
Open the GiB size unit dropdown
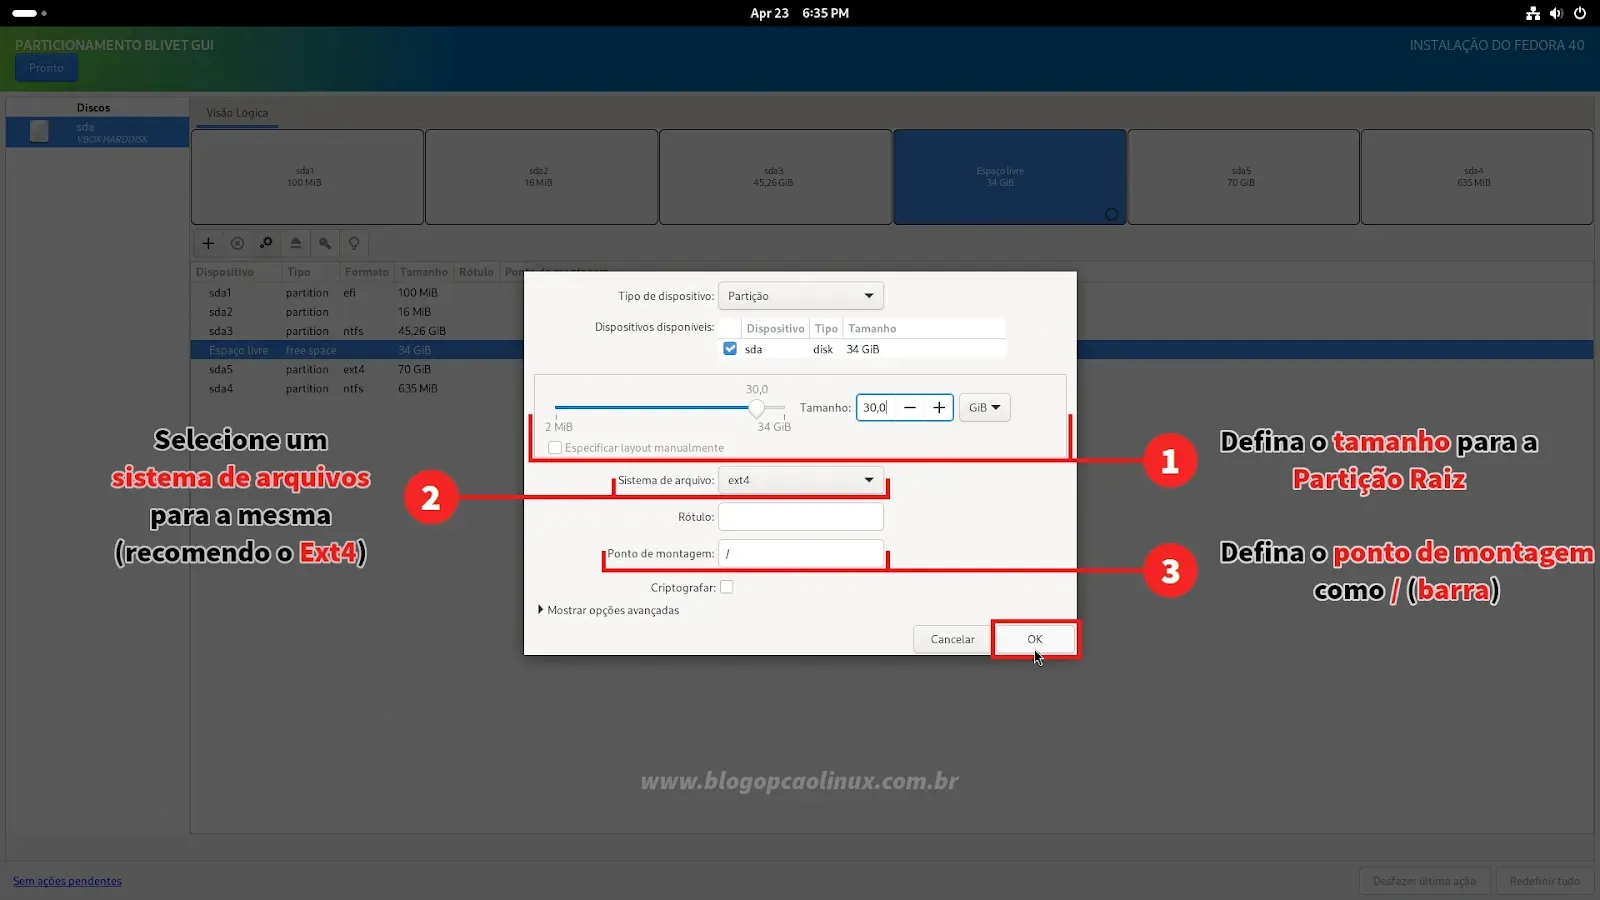(x=985, y=407)
